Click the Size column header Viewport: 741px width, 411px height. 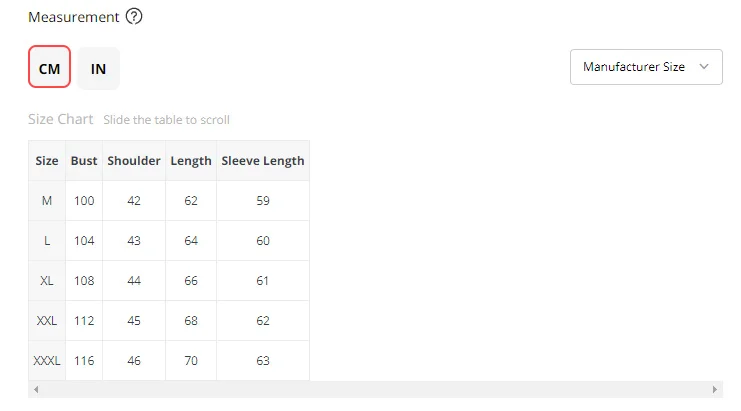point(47,160)
